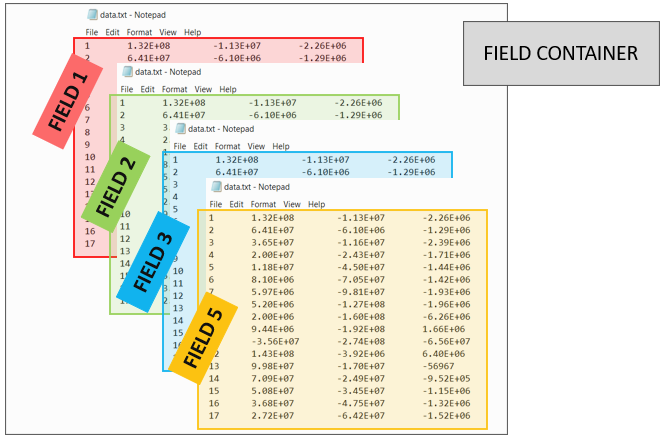This screenshot has width=665, height=438.
Task: Click value 6.40E+06 in the front window
Action: [x=445, y=353]
